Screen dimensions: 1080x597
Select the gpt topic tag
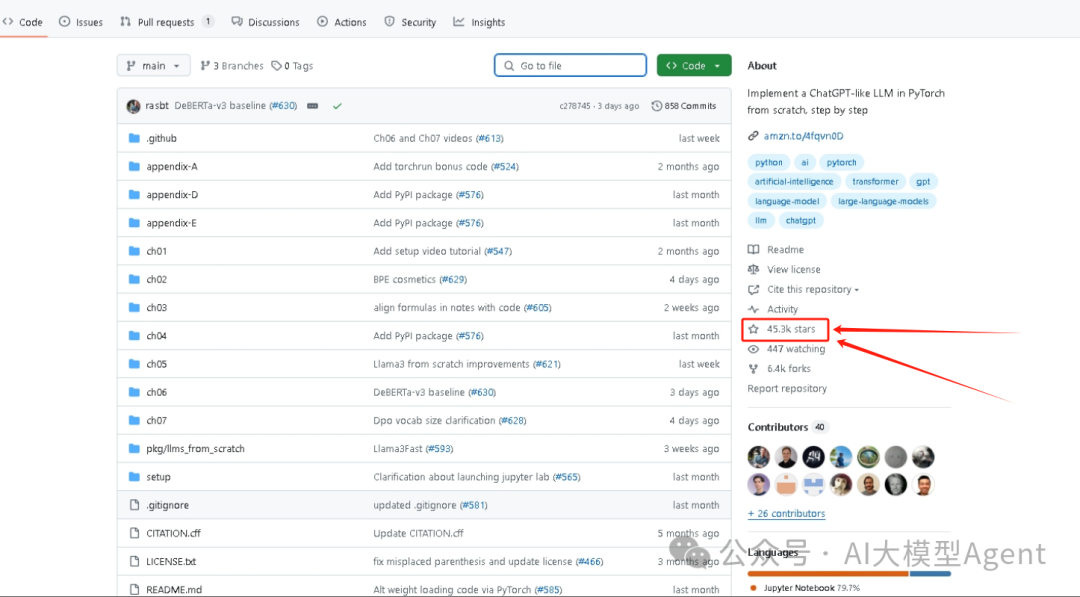click(923, 182)
